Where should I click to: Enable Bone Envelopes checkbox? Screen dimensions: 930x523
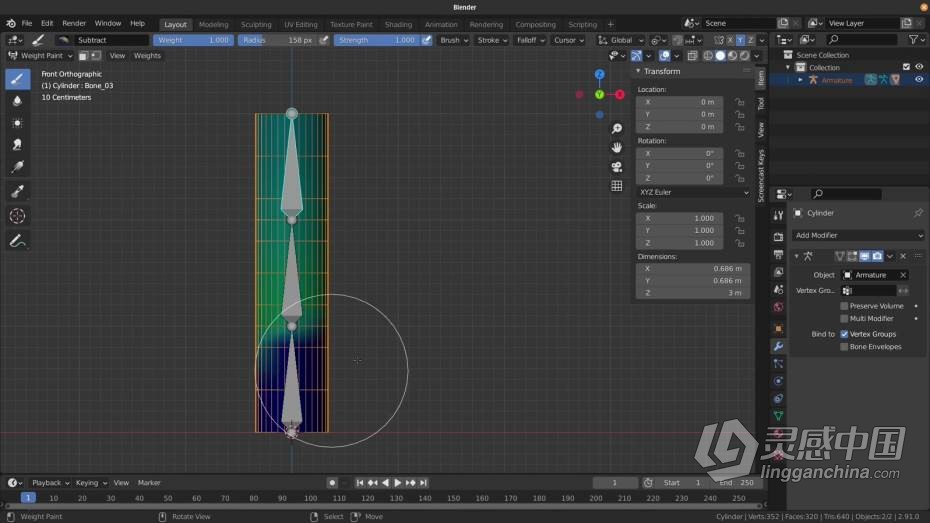click(844, 347)
